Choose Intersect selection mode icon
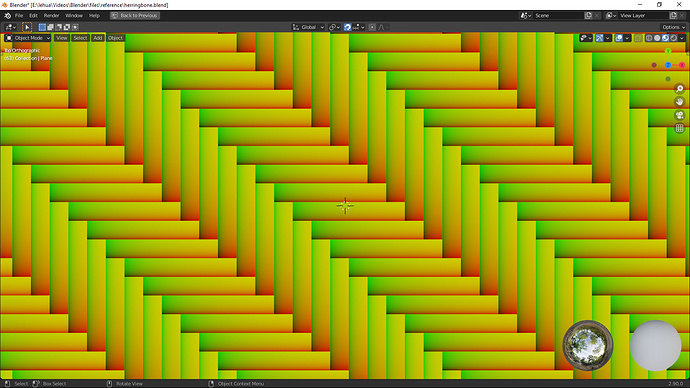 click(x=75, y=27)
